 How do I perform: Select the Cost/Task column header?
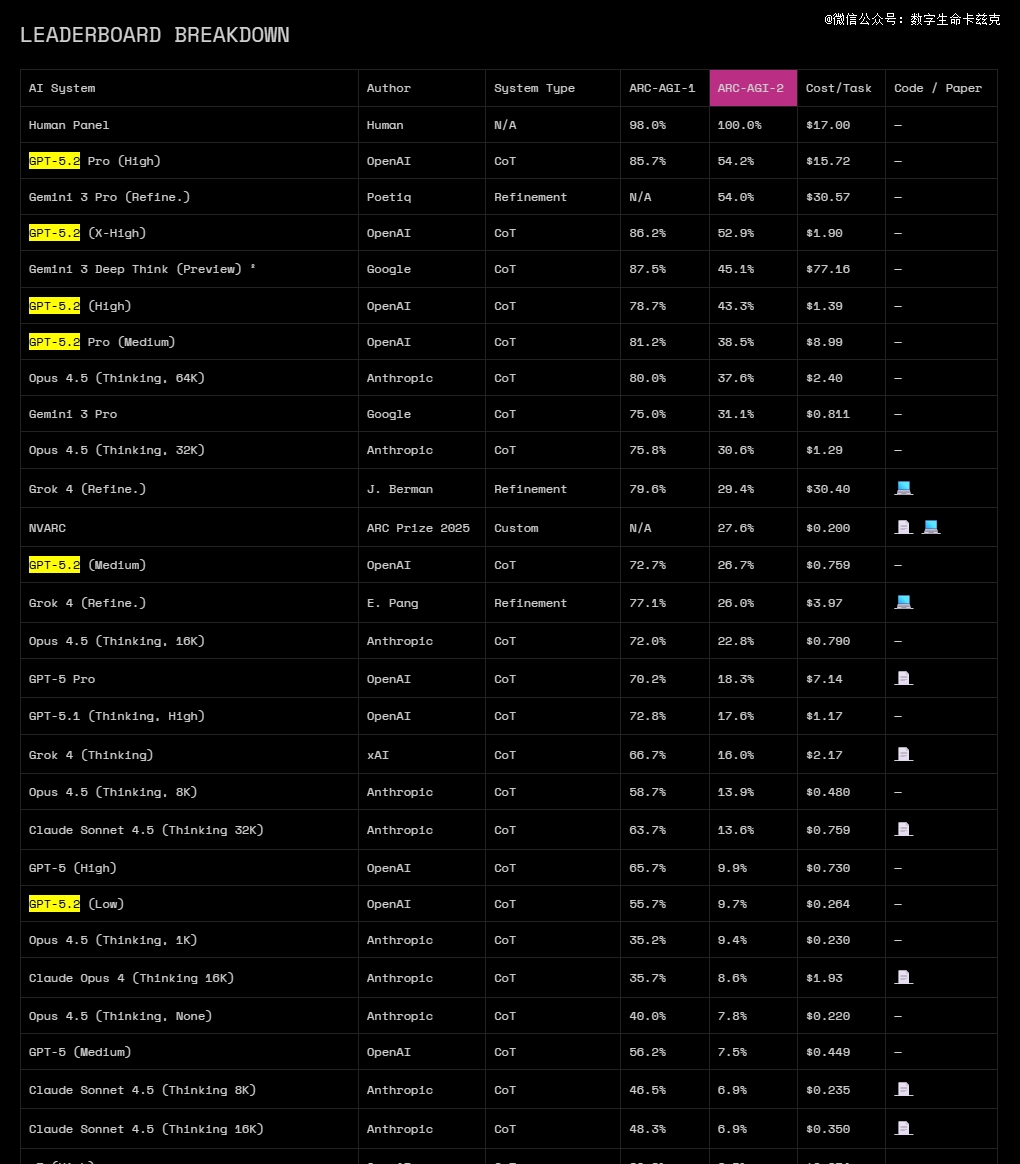click(x=838, y=88)
